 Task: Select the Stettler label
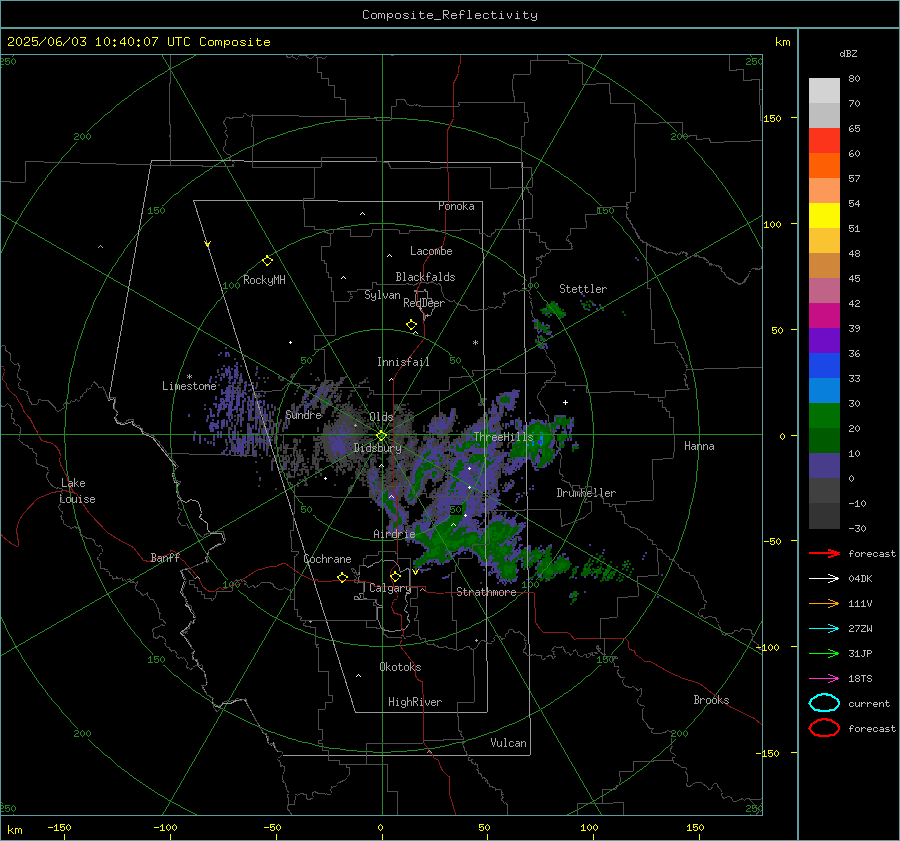(x=583, y=289)
